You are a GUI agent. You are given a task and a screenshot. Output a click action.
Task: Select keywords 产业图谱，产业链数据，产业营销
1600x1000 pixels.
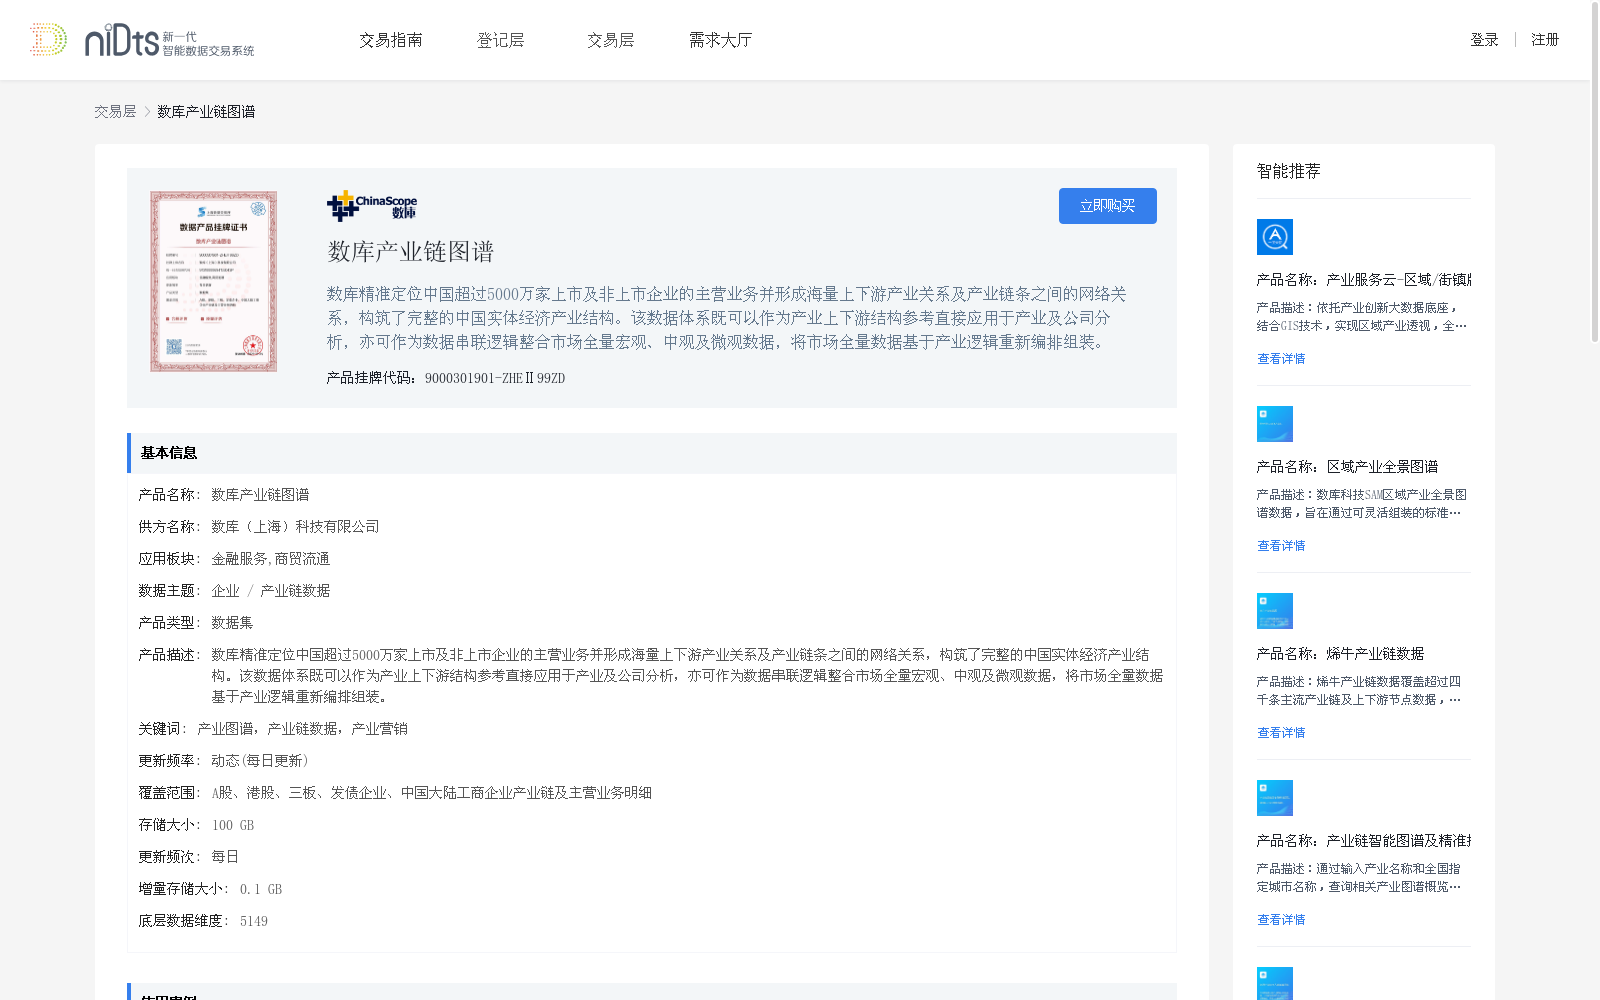[302, 729]
